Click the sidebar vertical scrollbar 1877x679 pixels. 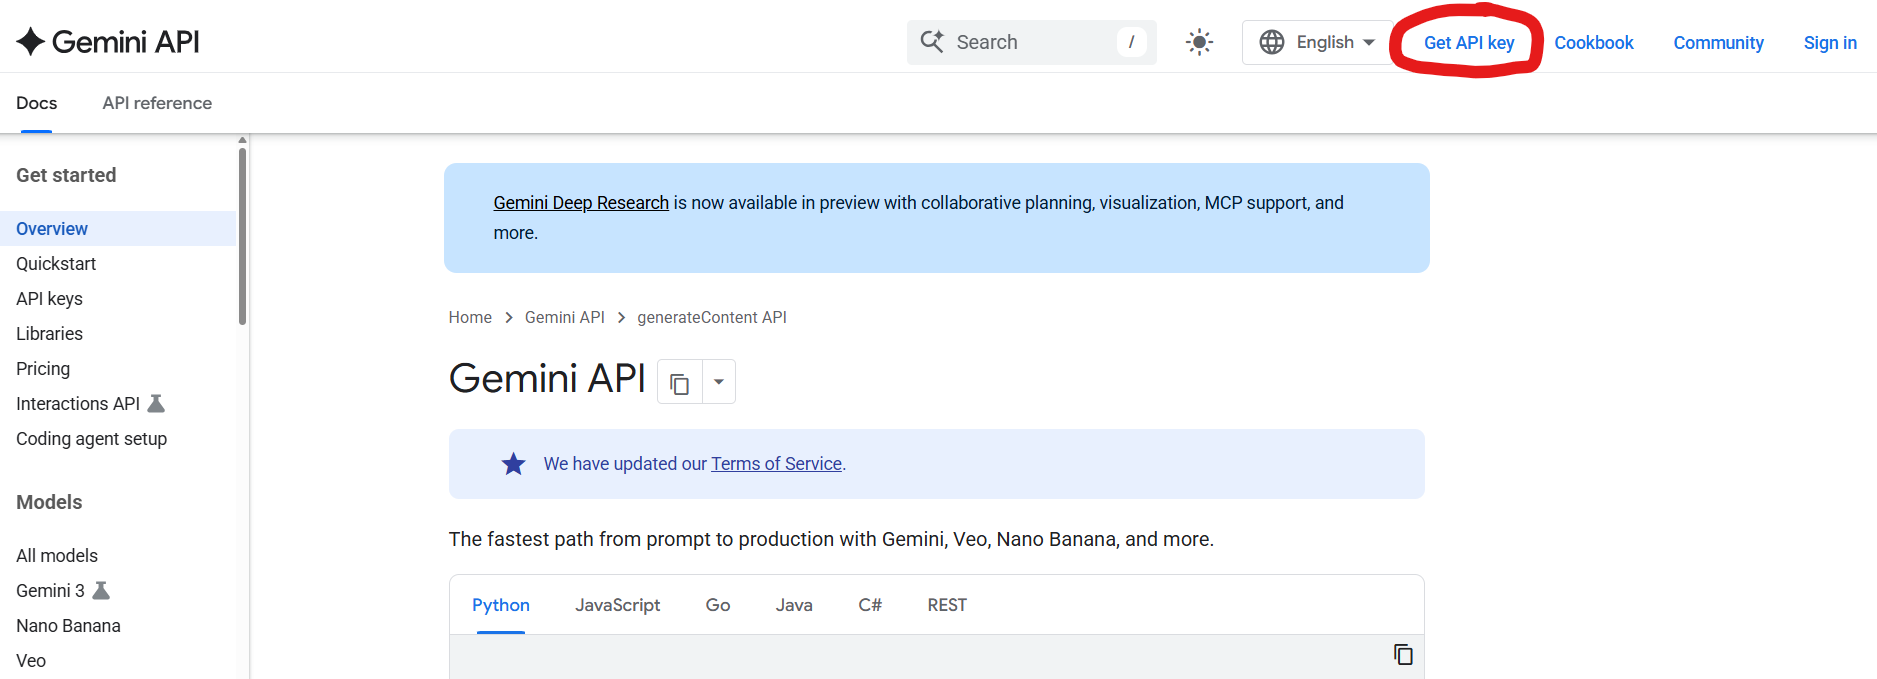(242, 237)
